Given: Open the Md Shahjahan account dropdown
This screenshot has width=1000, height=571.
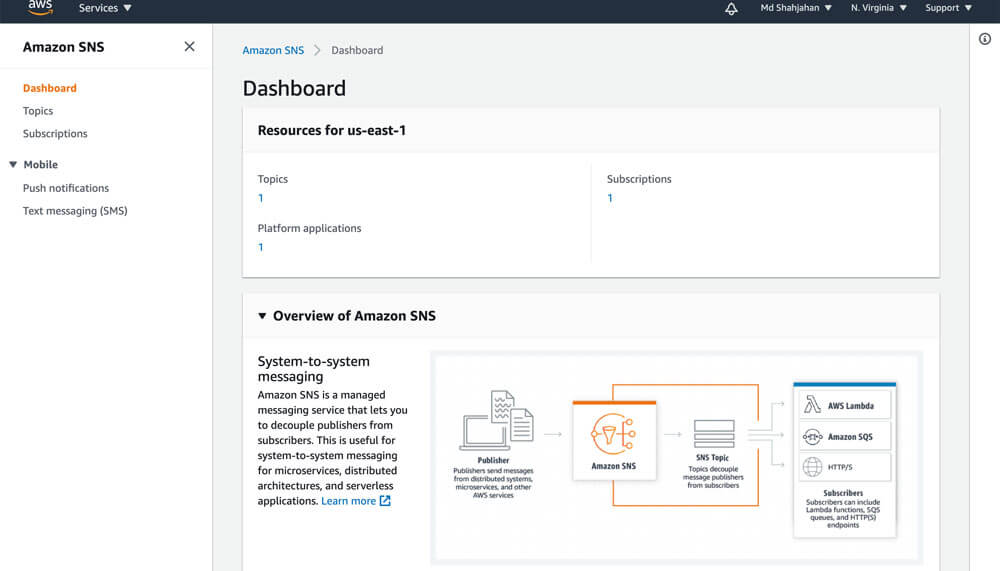Looking at the screenshot, I should pos(796,8).
